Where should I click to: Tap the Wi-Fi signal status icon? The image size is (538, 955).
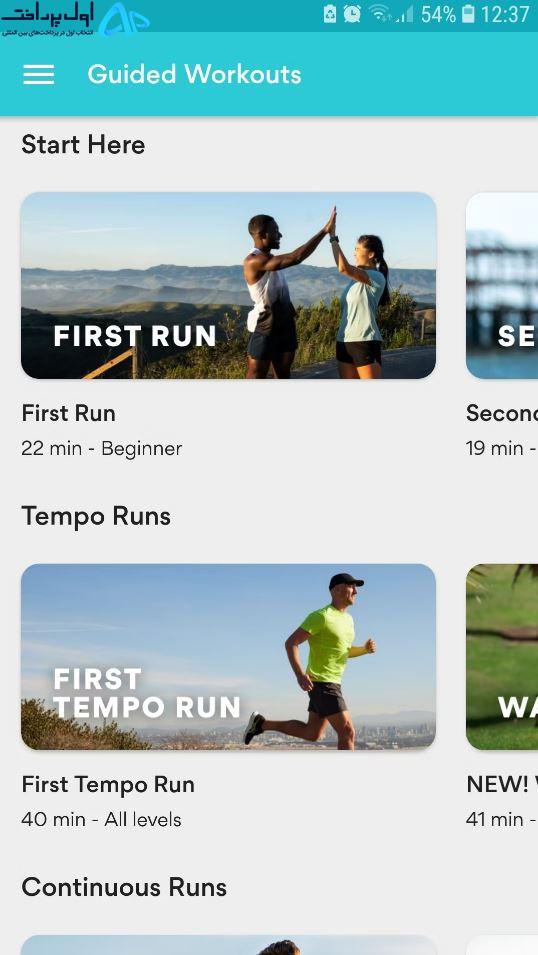380,13
